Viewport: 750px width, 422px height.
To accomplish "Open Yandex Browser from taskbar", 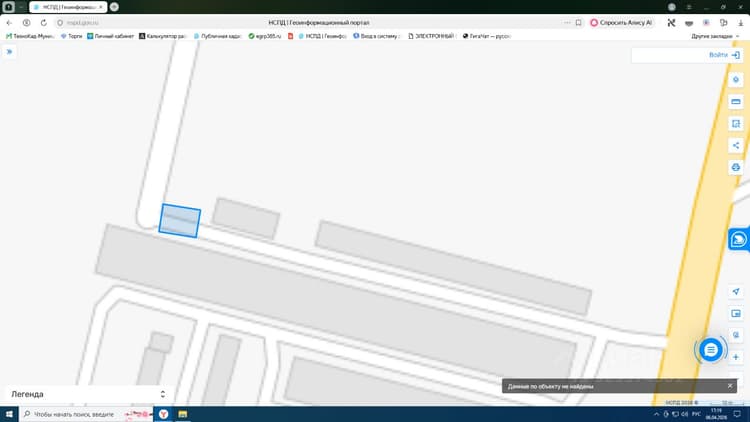I will point(164,414).
